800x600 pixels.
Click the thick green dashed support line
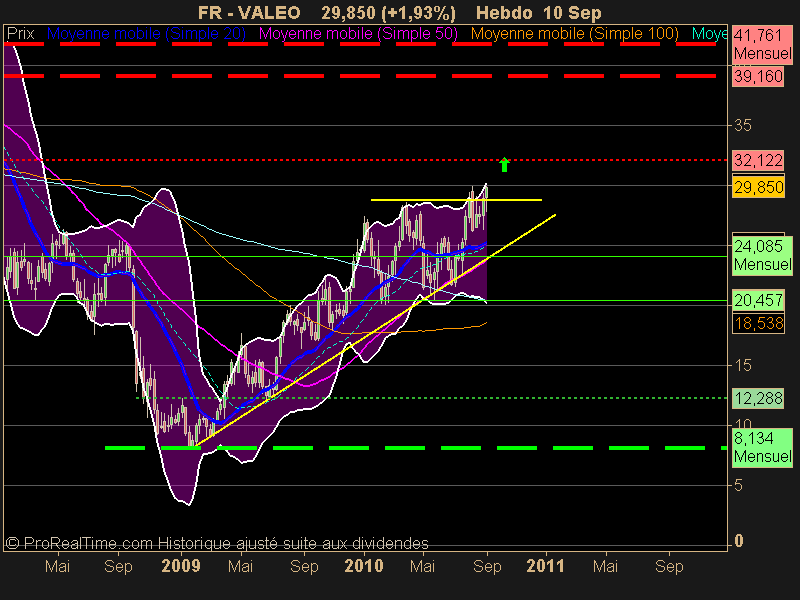coord(415,448)
